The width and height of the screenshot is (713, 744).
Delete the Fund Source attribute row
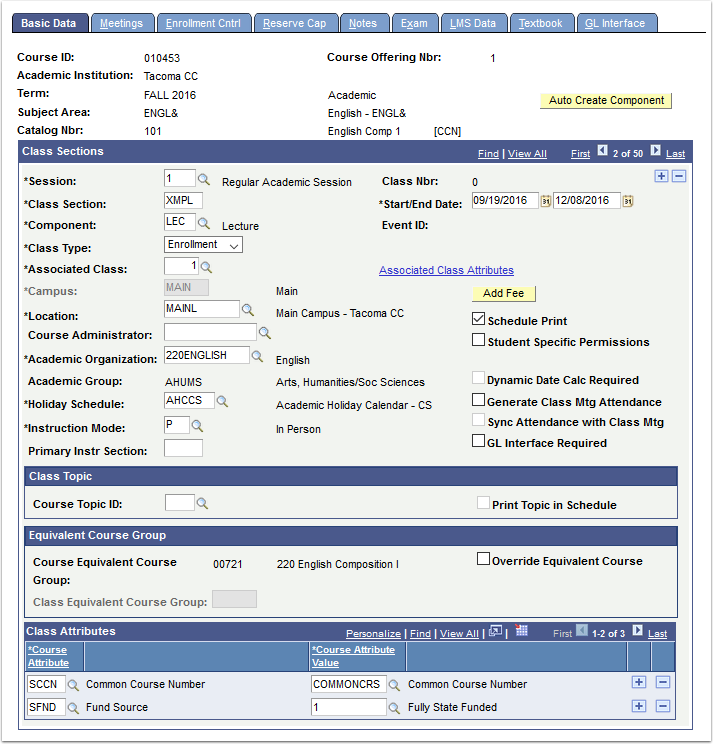tap(663, 706)
